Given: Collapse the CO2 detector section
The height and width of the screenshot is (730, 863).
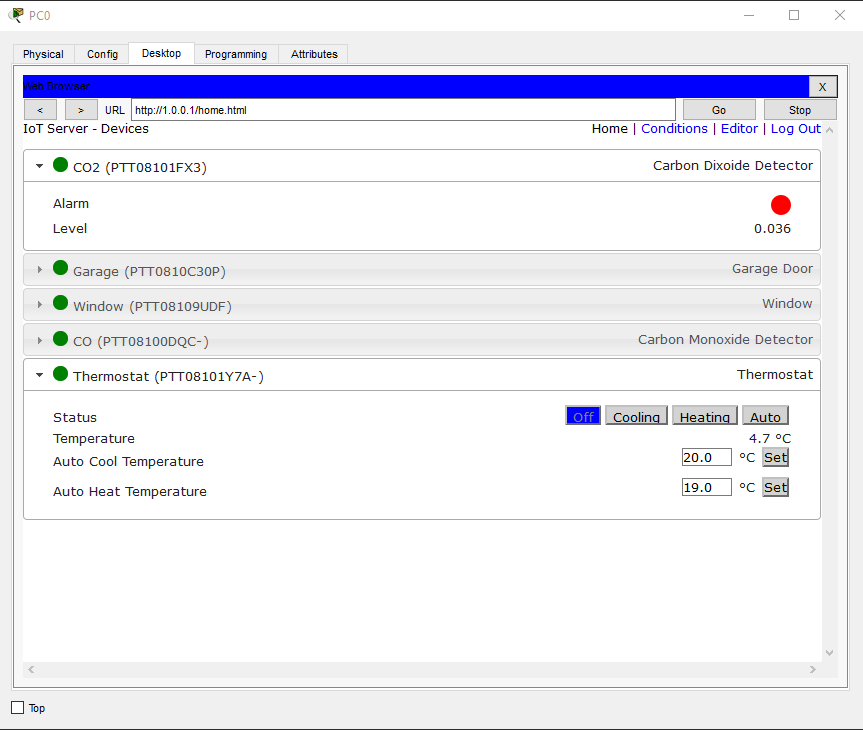Looking at the screenshot, I should (38, 166).
